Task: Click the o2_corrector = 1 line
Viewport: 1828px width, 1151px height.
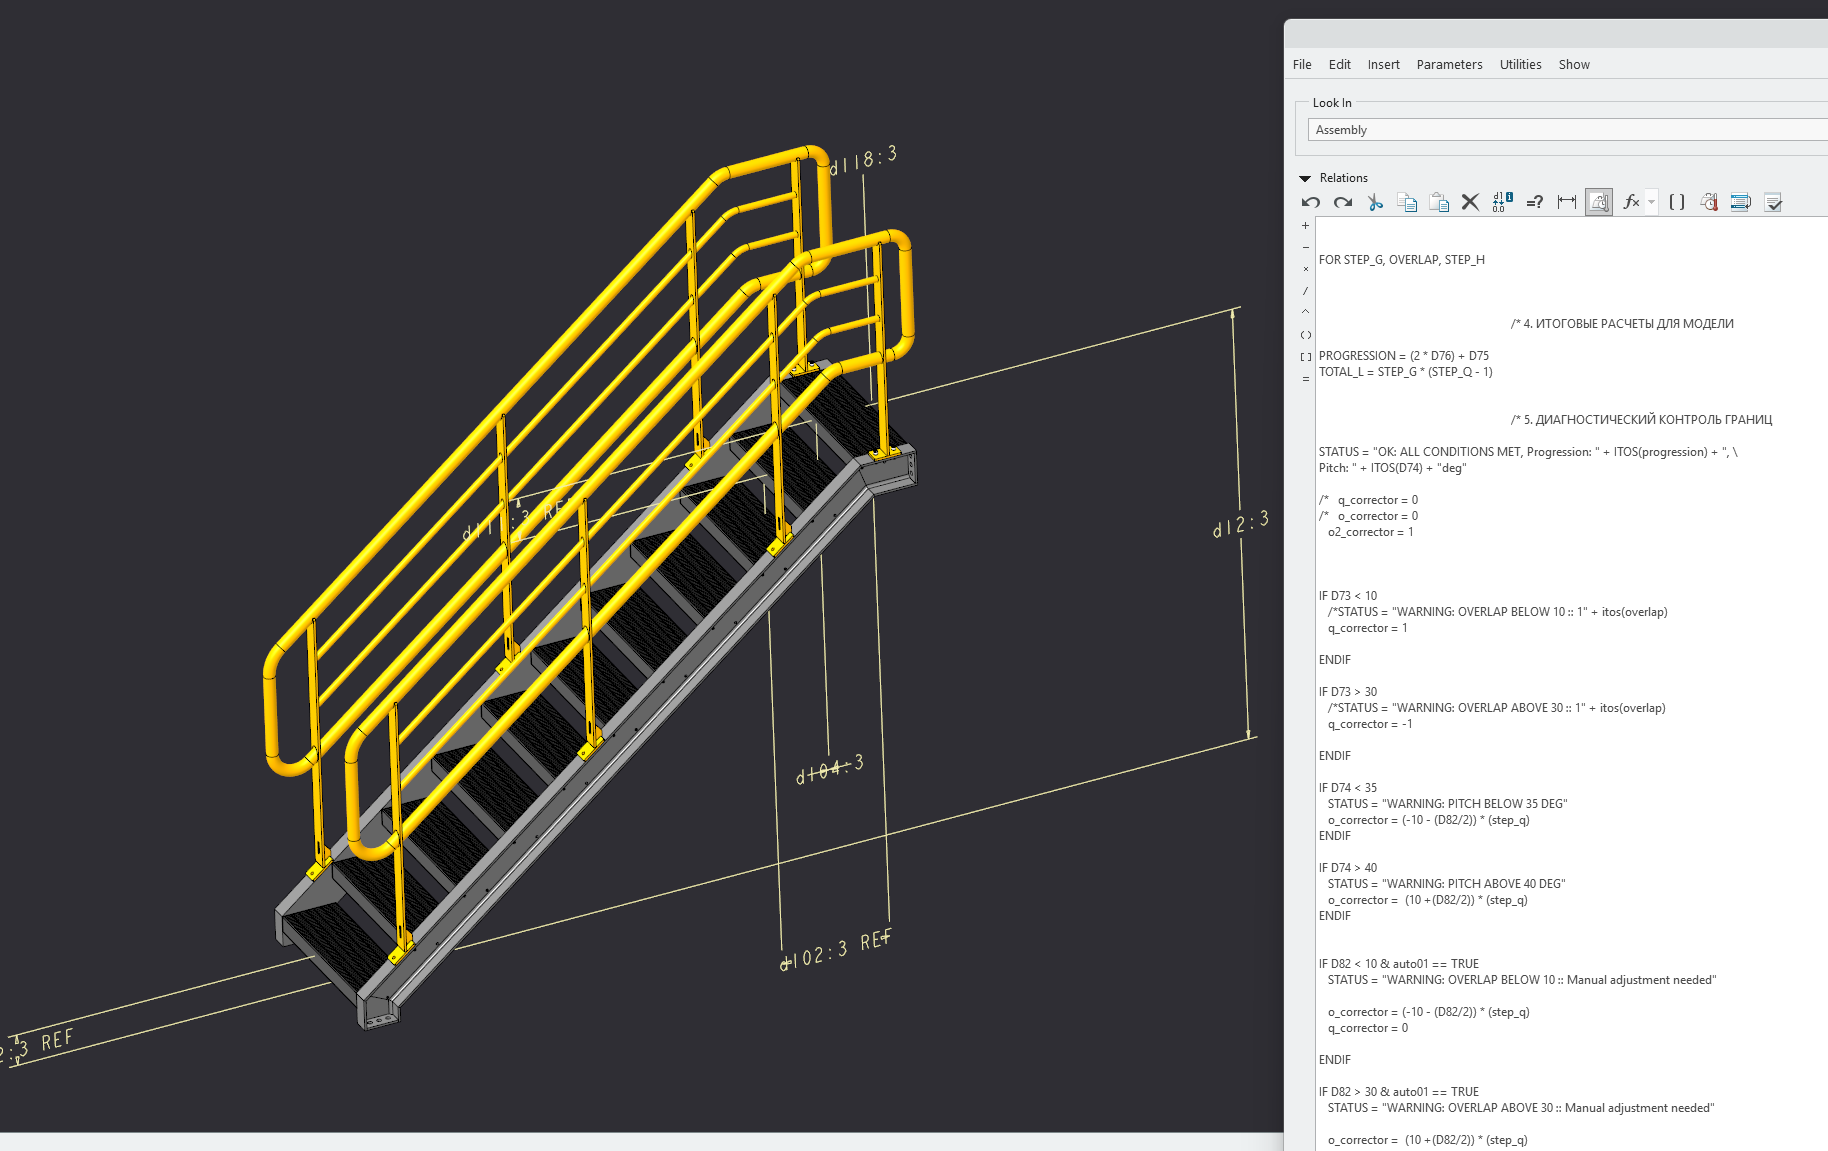Action: [1370, 532]
